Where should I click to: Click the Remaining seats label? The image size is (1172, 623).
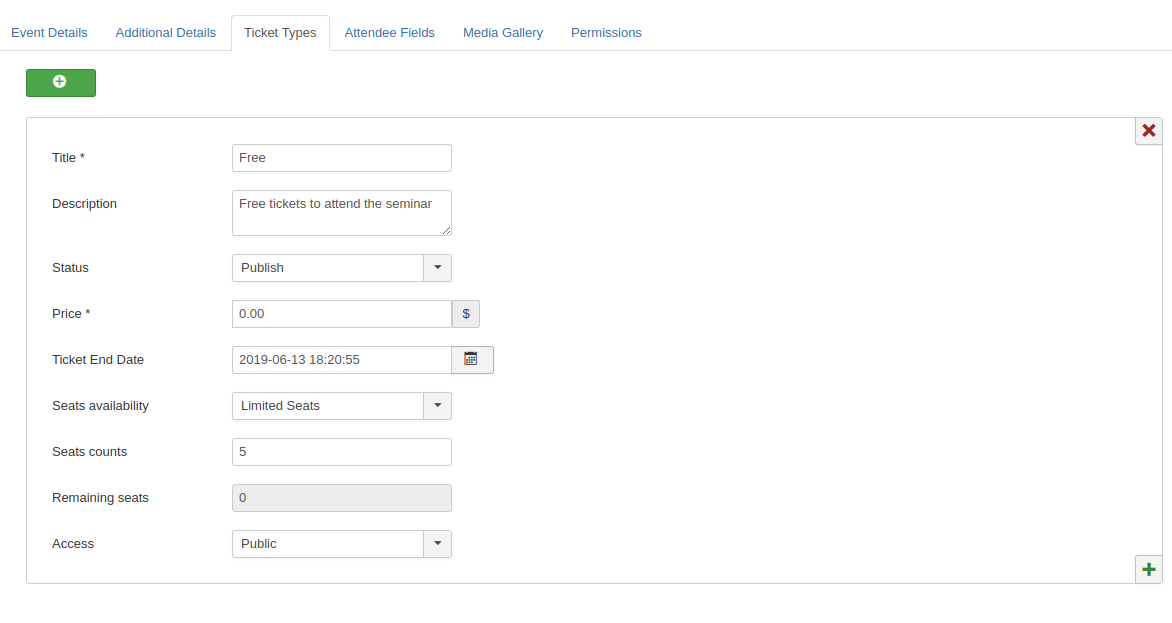[x=100, y=498]
